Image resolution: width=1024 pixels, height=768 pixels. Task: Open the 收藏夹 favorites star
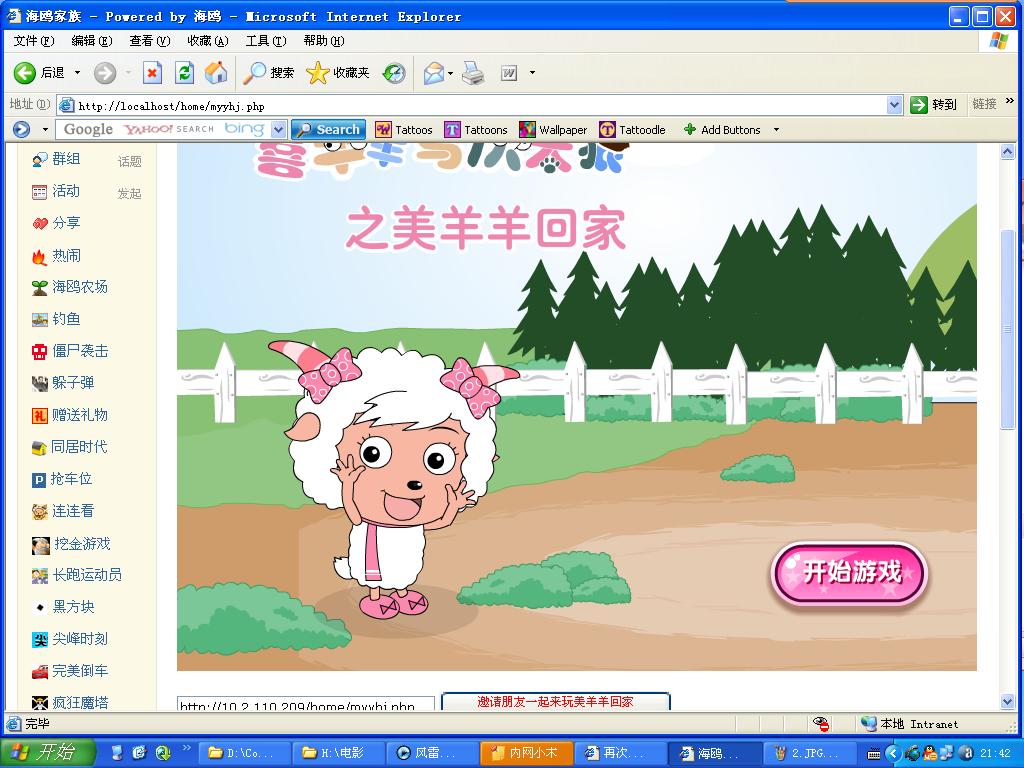click(337, 72)
